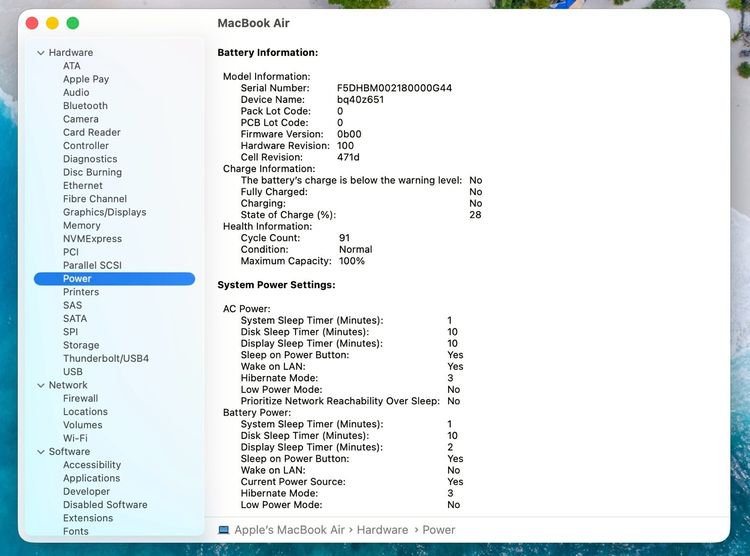This screenshot has width=750, height=556.
Task: Select Accessibility under Software
Action: point(92,465)
